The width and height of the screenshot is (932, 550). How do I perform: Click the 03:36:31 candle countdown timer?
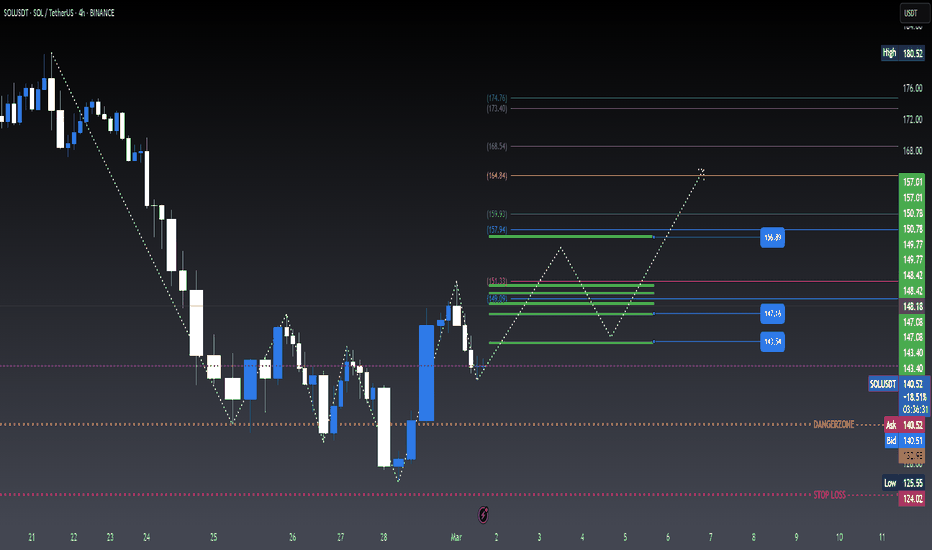(x=915, y=409)
